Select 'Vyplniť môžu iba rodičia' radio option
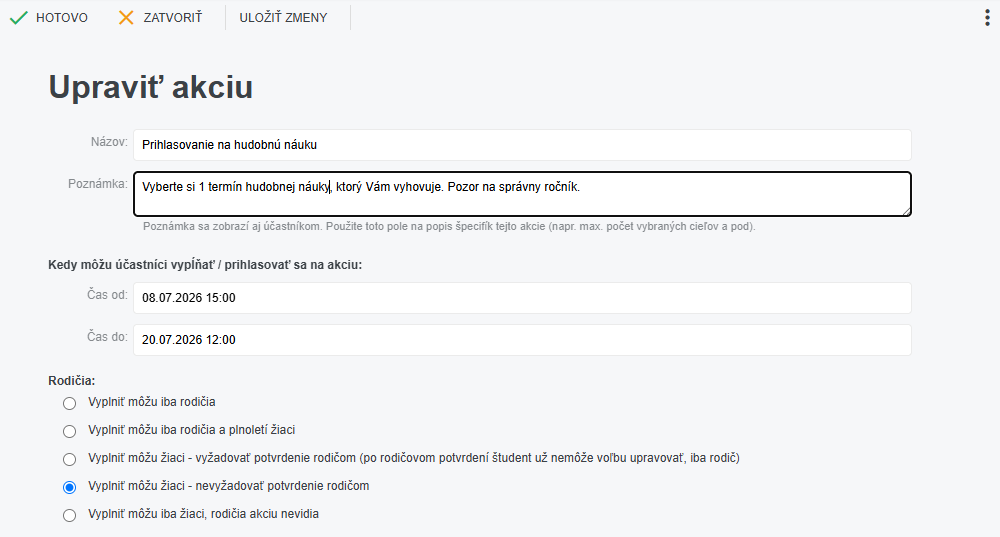 click(x=70, y=403)
